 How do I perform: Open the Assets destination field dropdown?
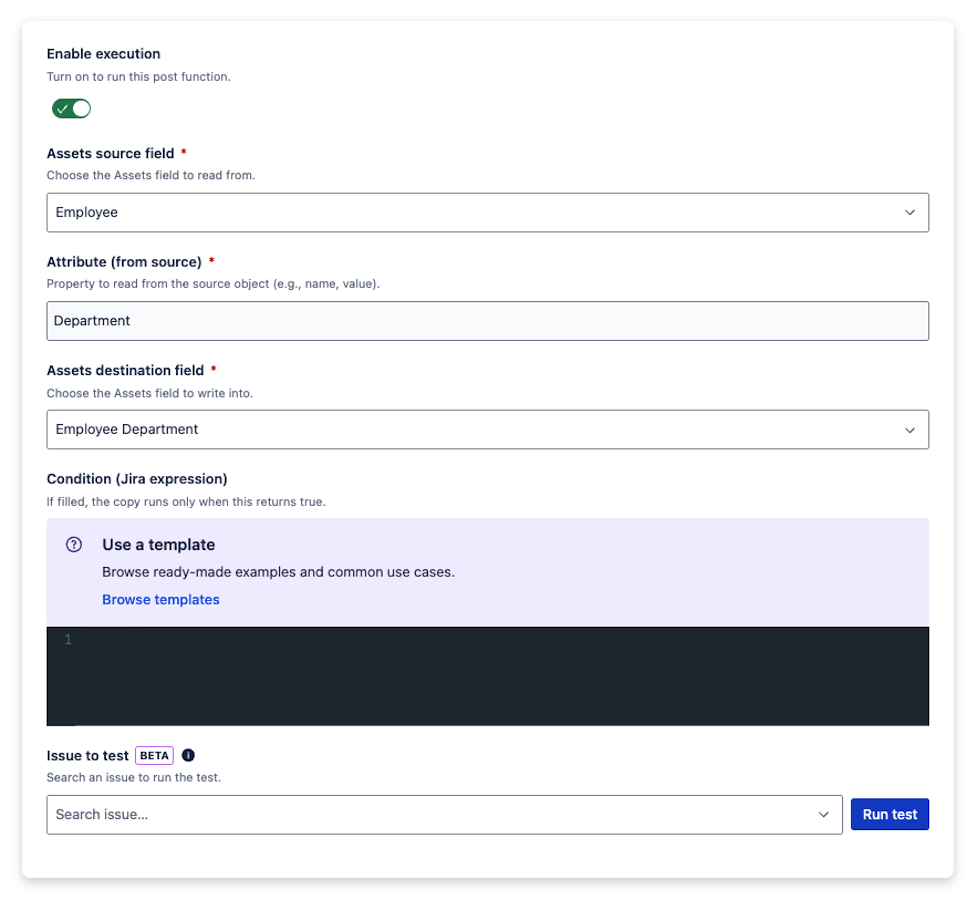click(487, 430)
